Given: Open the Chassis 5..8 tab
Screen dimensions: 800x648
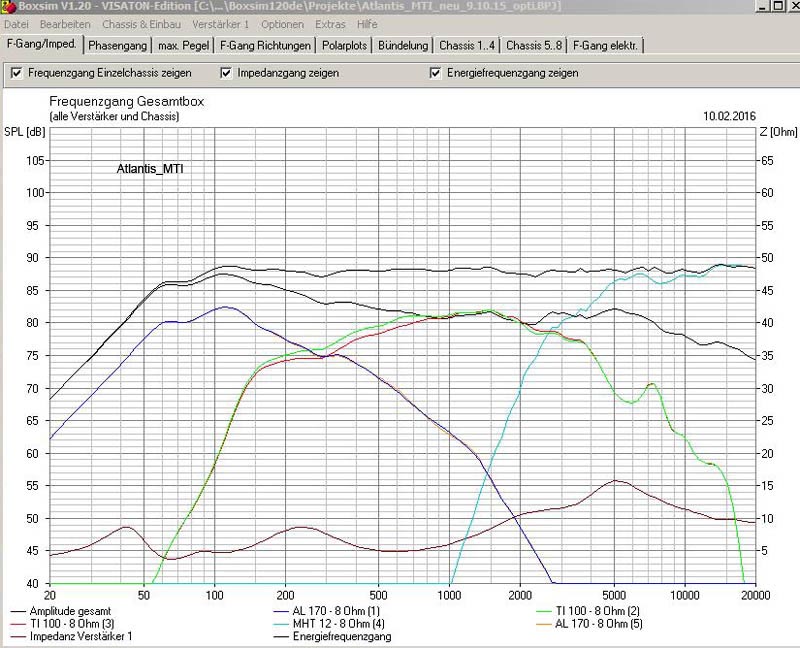Looking at the screenshot, I should [533, 46].
